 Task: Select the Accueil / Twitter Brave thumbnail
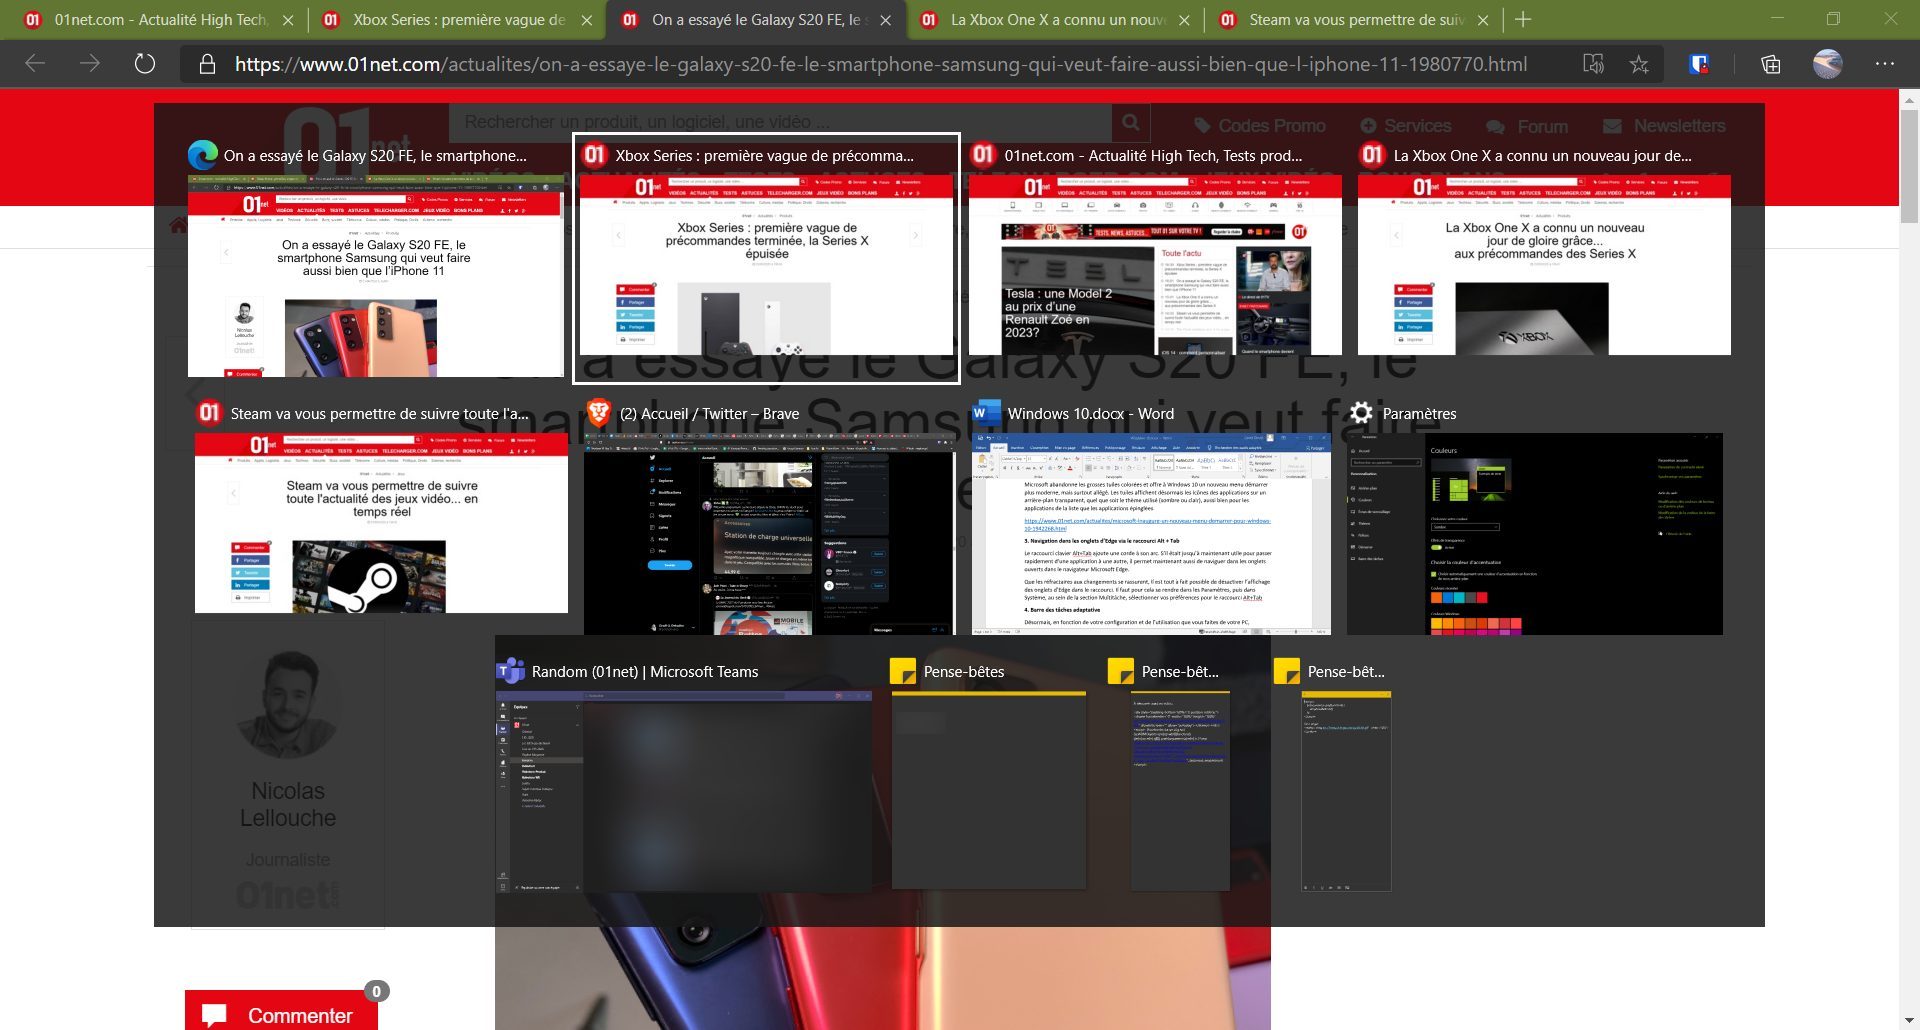[x=769, y=534]
